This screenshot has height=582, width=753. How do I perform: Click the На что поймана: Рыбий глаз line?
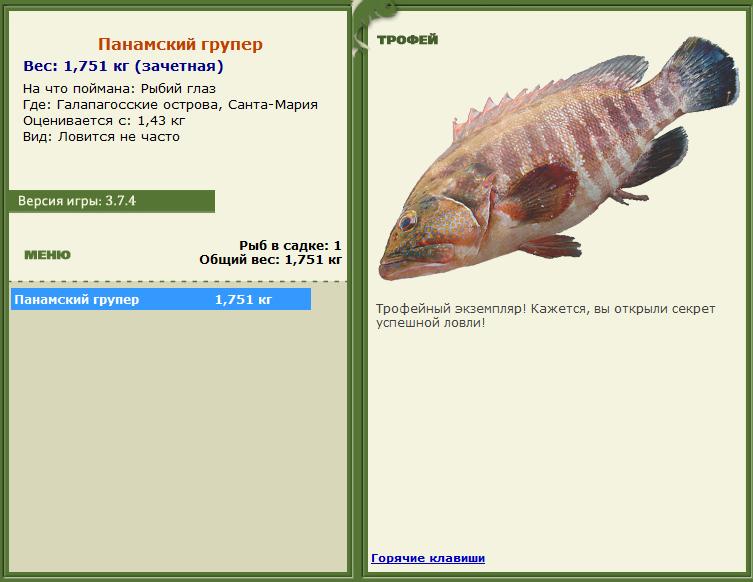119,89
